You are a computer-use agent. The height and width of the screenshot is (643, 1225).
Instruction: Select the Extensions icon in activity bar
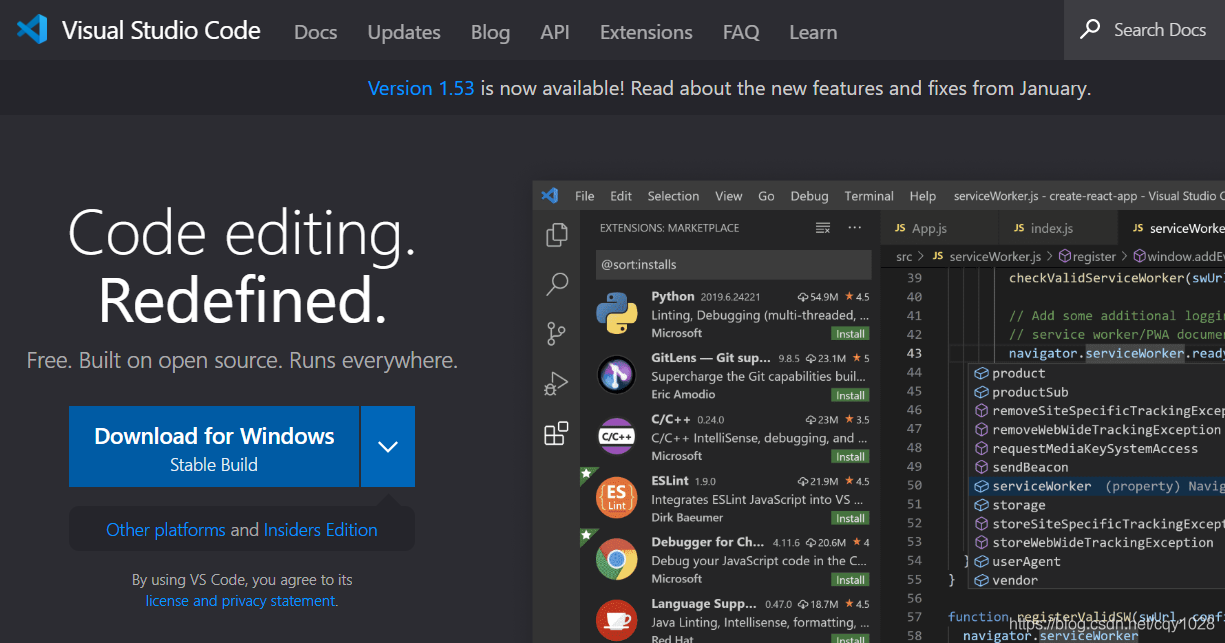[x=556, y=433]
